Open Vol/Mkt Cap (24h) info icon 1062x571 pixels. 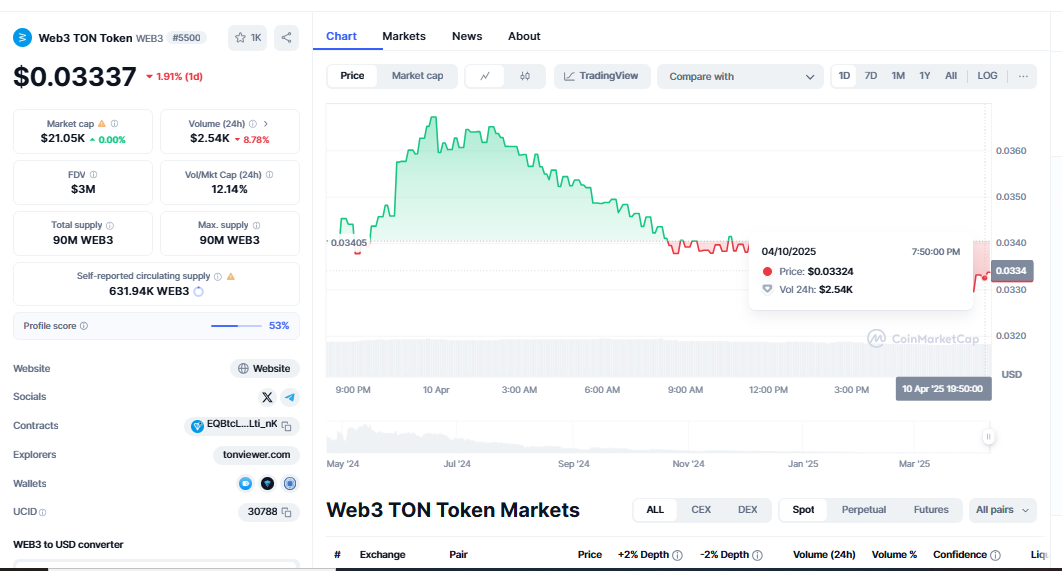coord(270,175)
